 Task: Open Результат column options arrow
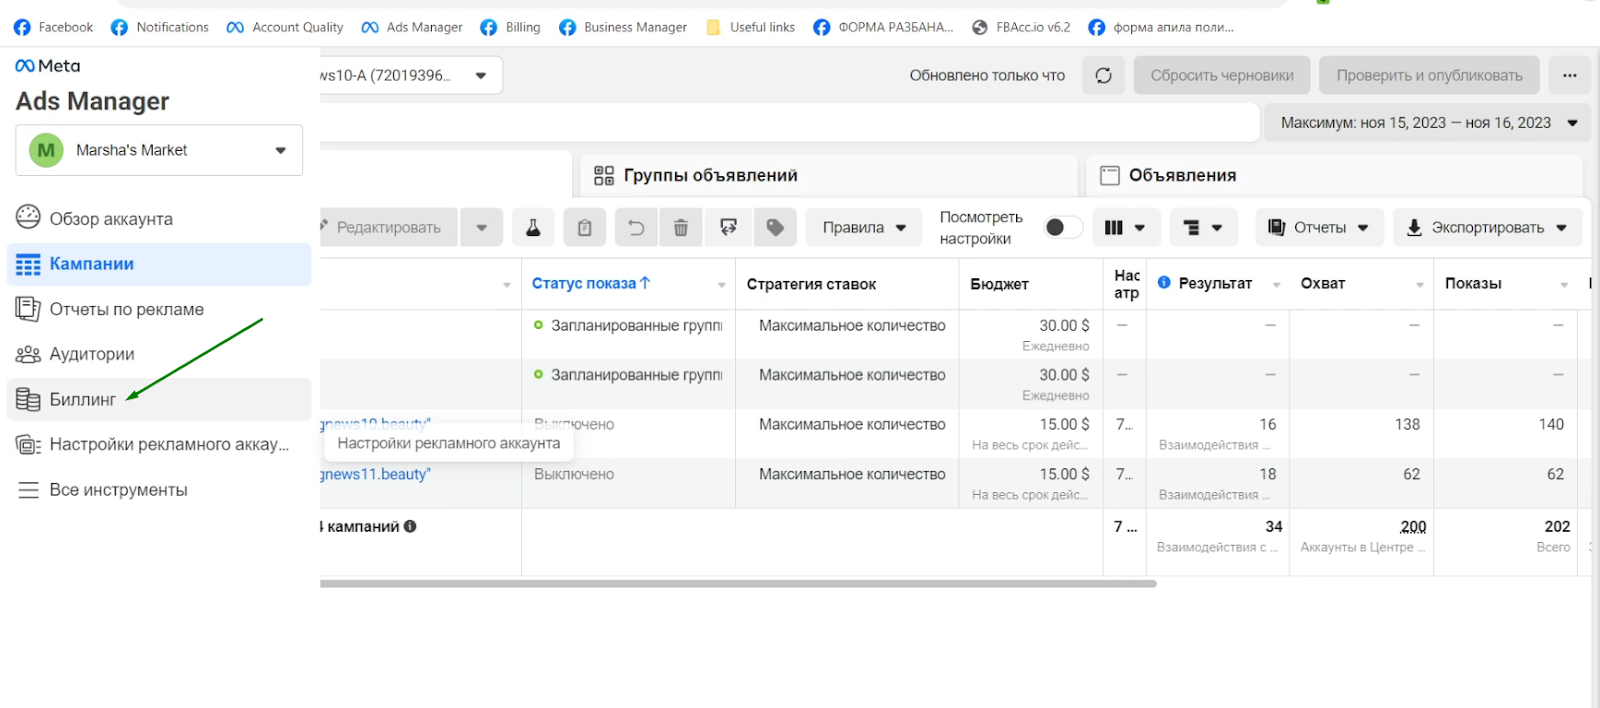(1277, 285)
